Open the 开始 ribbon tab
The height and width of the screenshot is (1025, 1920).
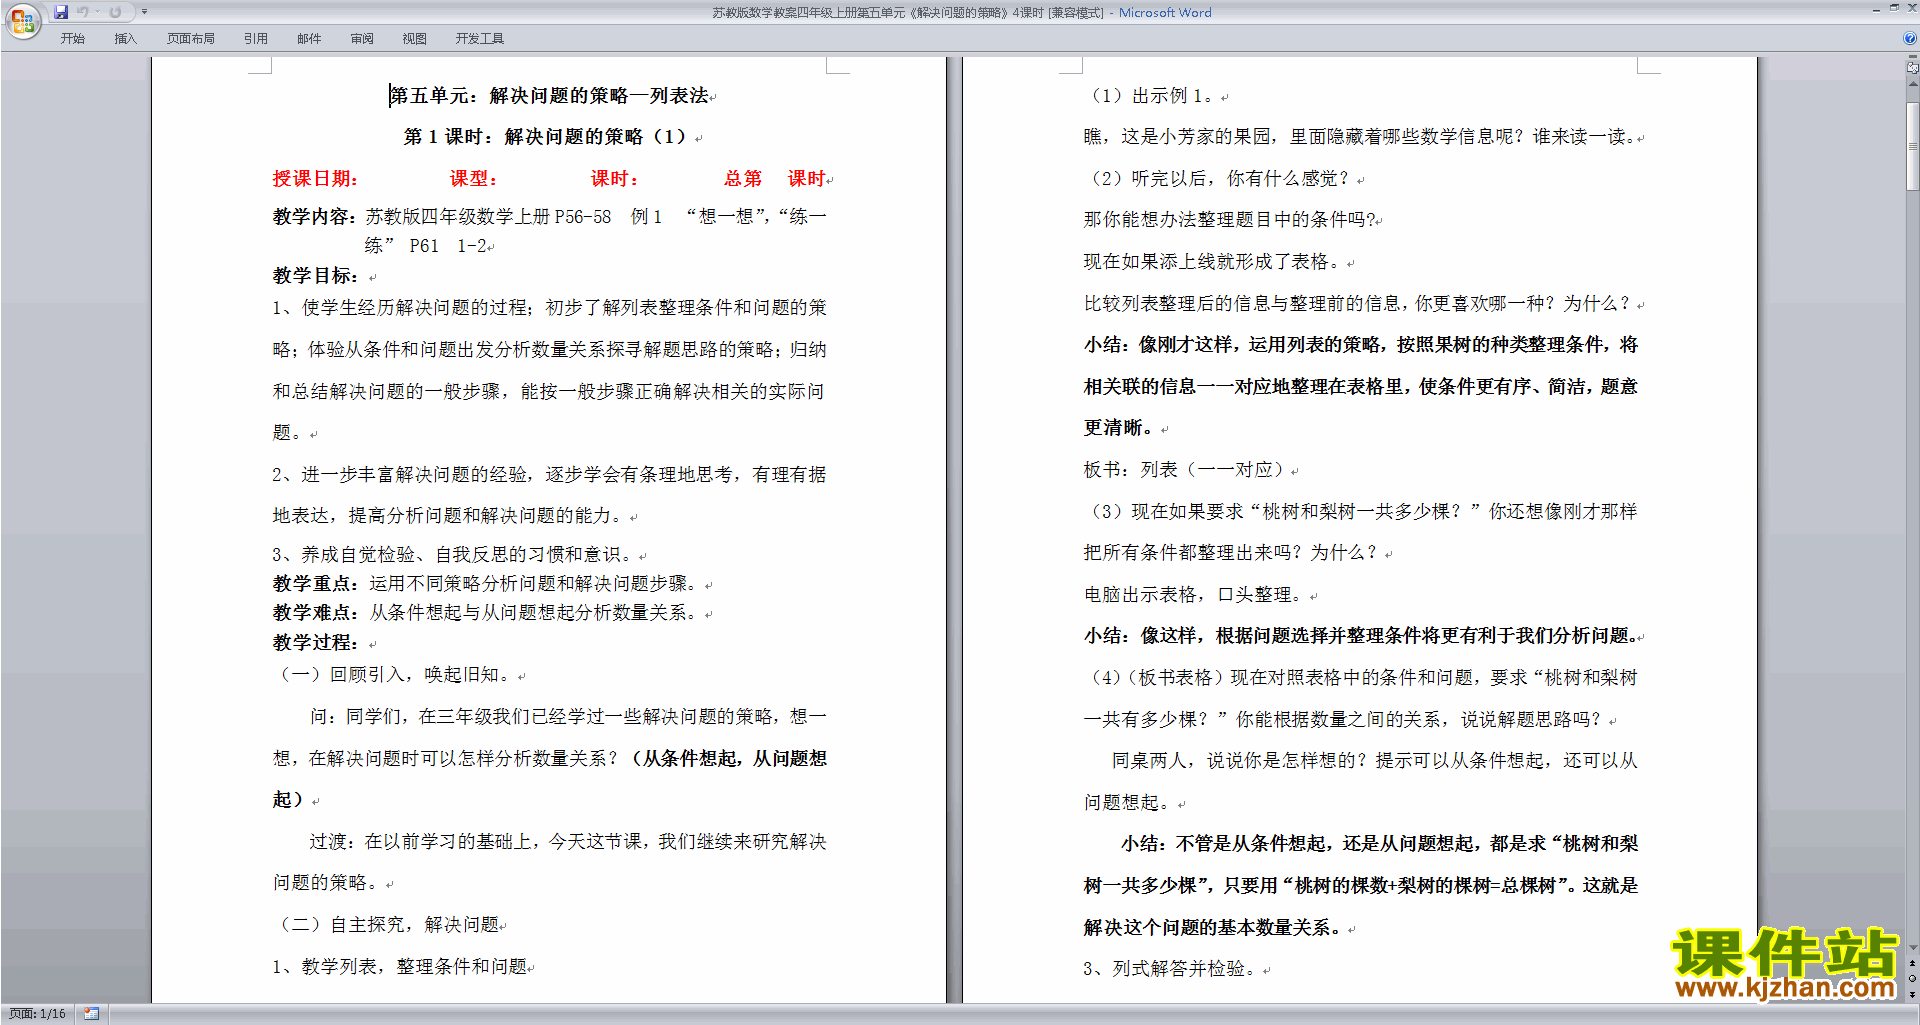72,39
